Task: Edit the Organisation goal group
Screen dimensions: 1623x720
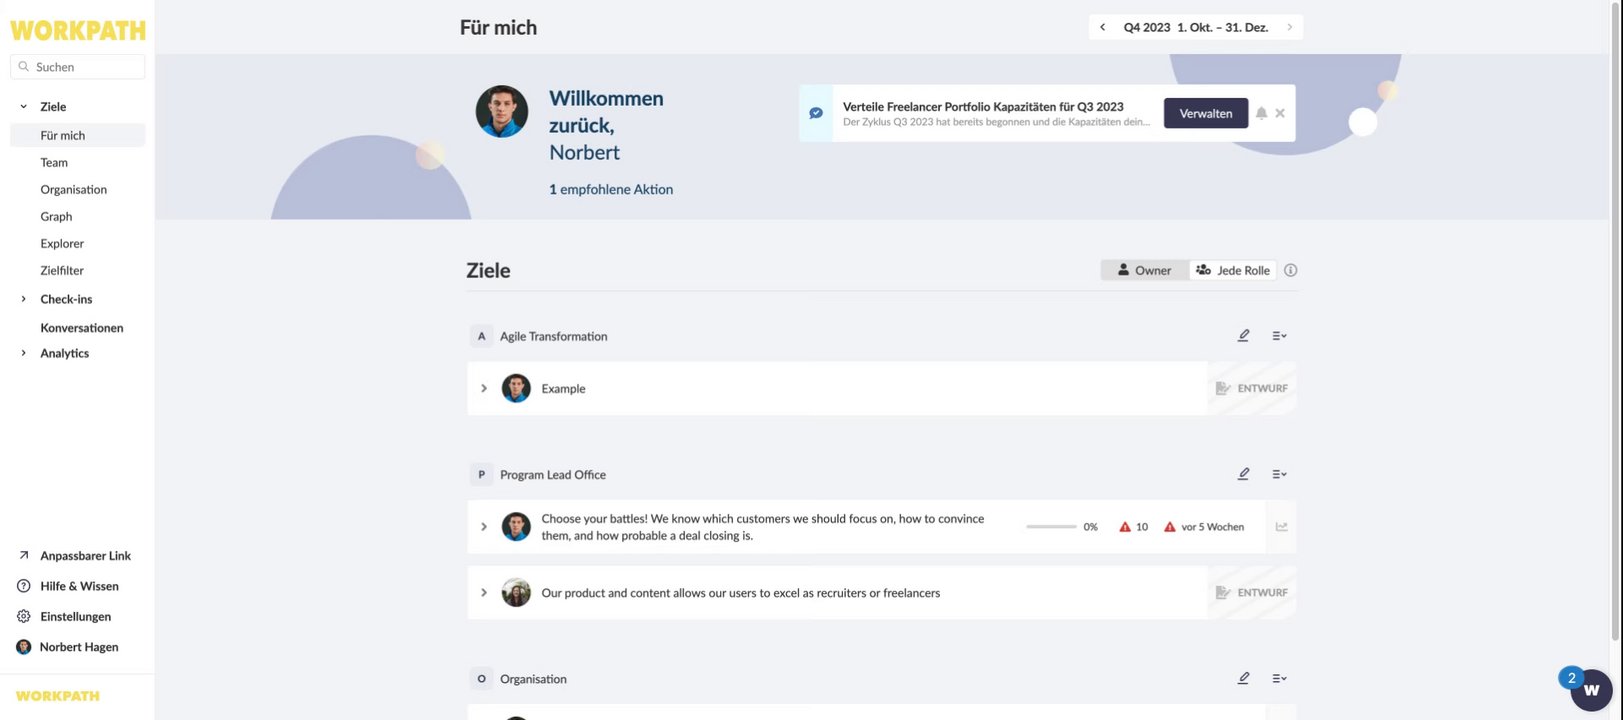Action: (x=1243, y=678)
